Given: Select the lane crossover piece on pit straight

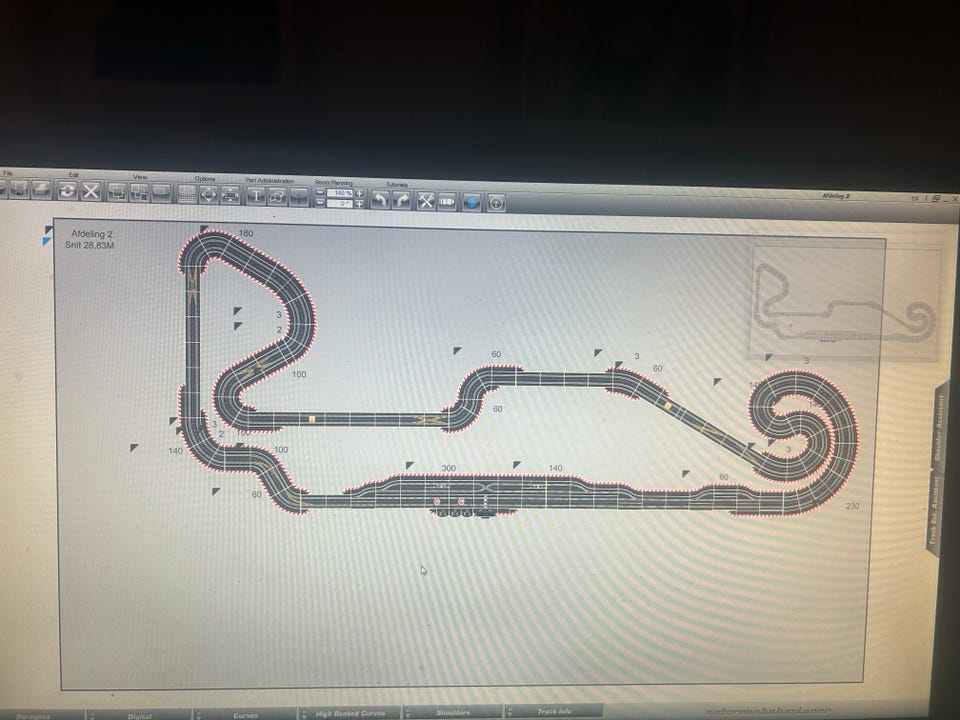Looking at the screenshot, I should click(x=486, y=489).
